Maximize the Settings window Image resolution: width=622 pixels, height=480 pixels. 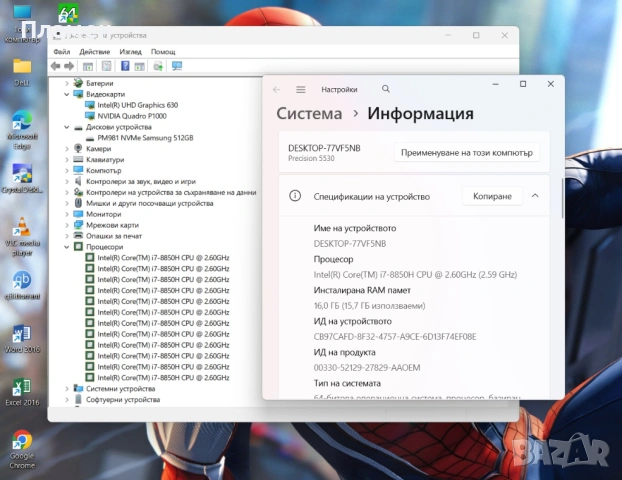(x=523, y=84)
